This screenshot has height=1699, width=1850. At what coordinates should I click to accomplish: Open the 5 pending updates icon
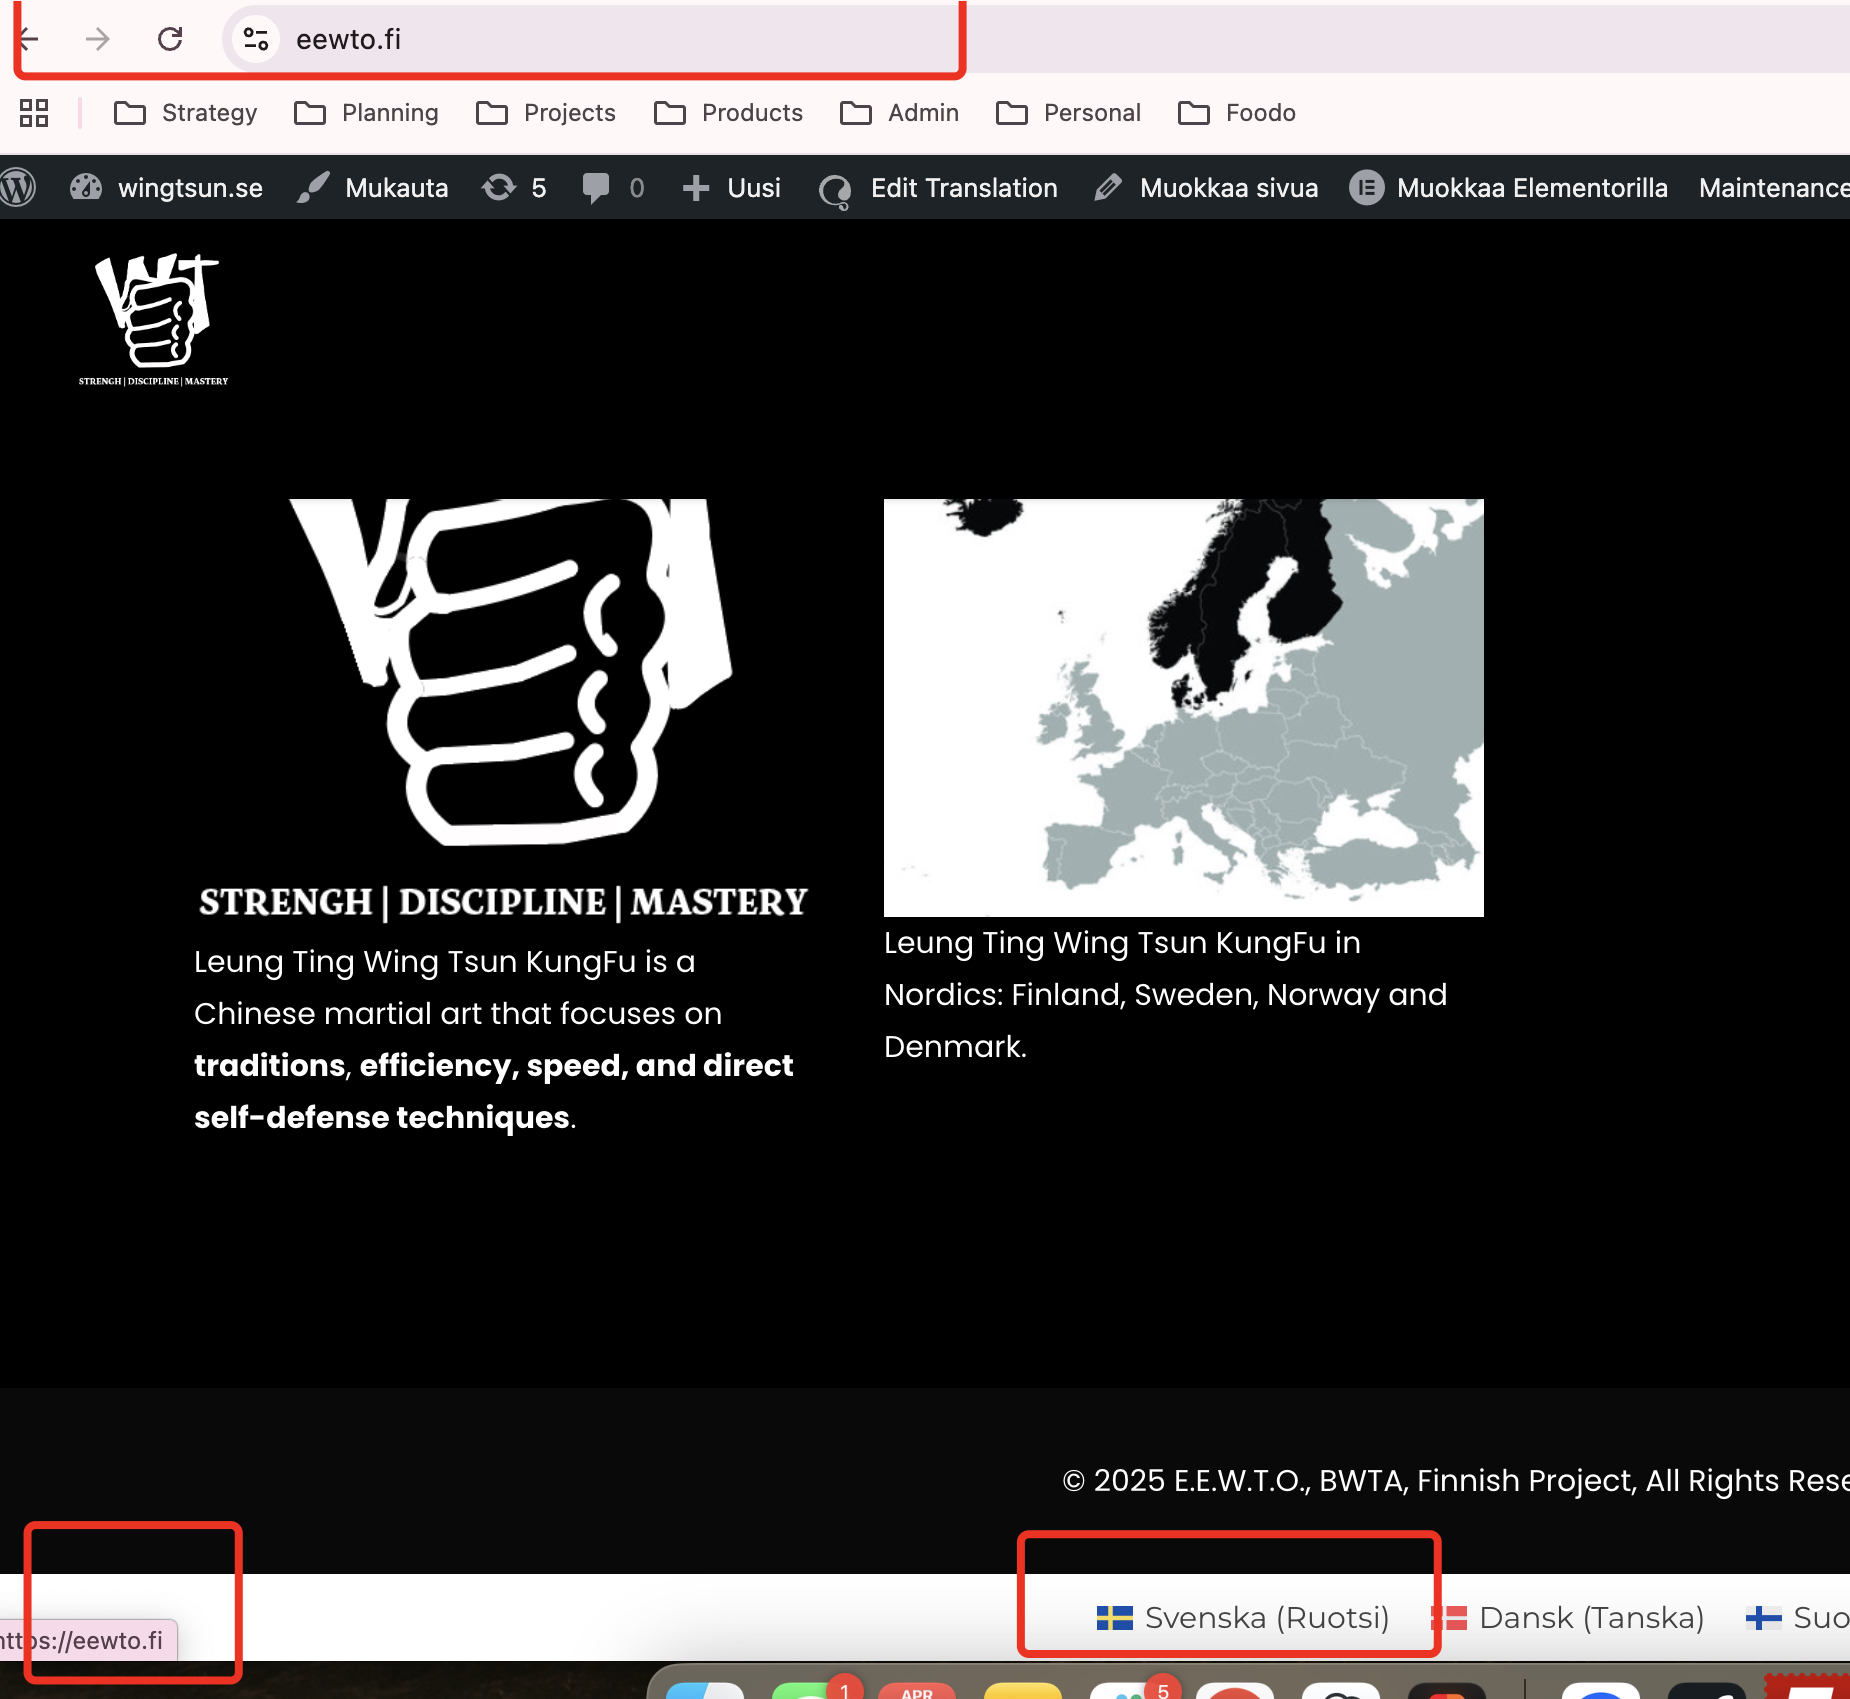coord(514,188)
